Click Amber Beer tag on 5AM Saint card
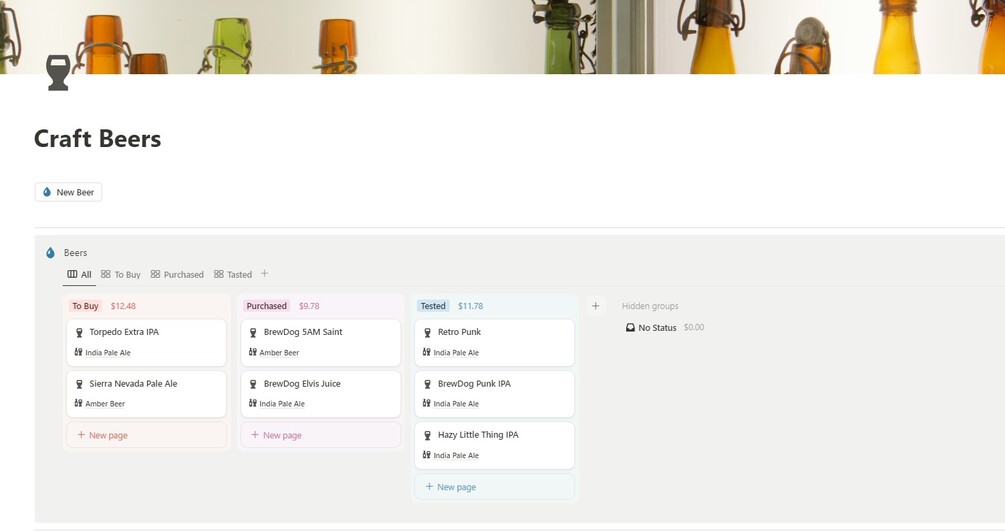 tap(279, 353)
